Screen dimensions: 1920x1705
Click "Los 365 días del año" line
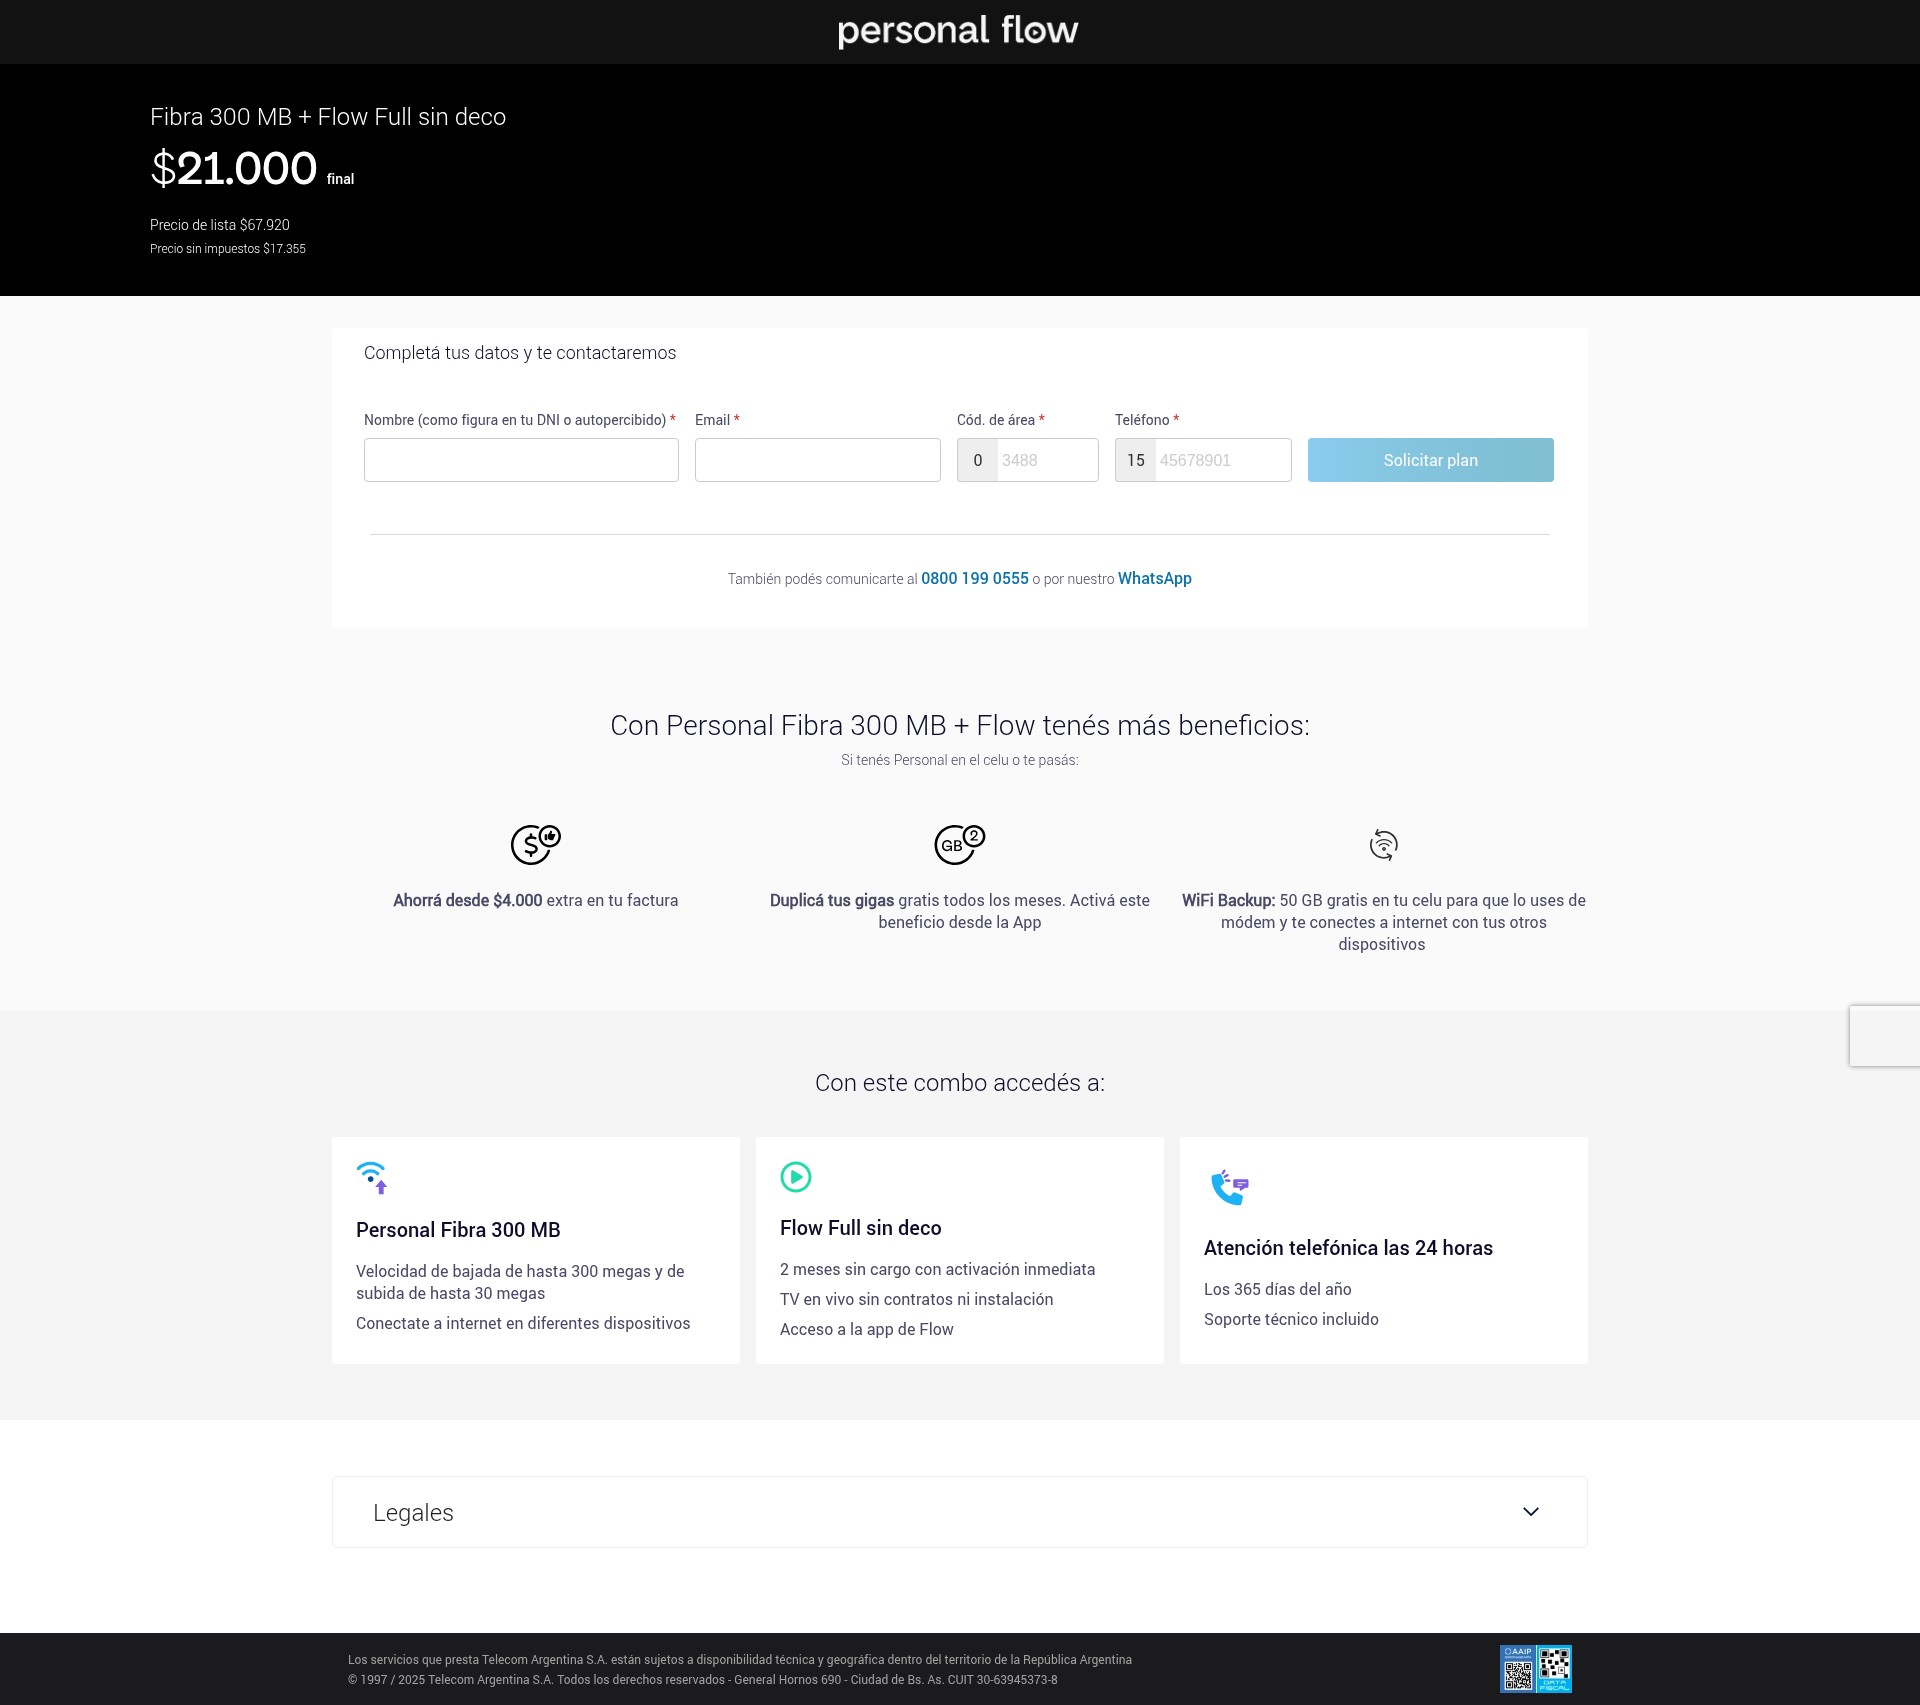pos(1278,1289)
